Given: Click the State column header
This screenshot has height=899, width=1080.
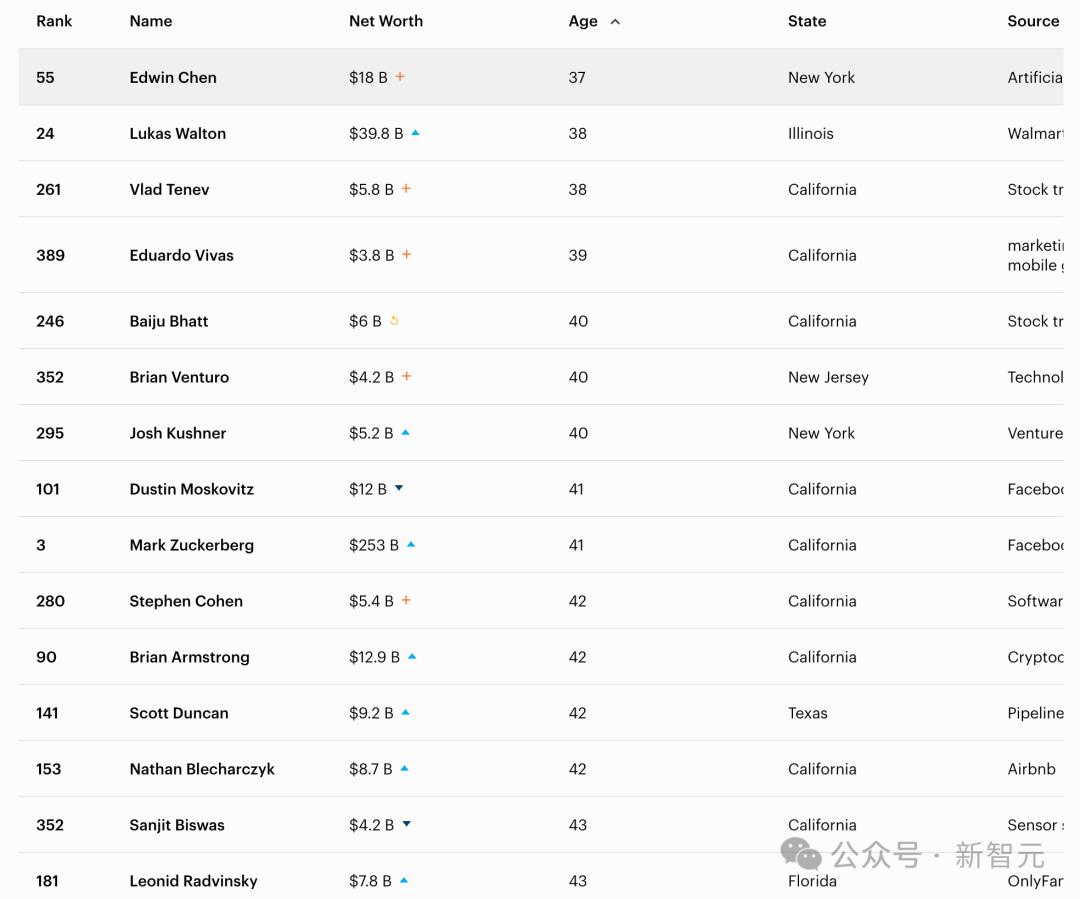Looking at the screenshot, I should click(x=807, y=21).
